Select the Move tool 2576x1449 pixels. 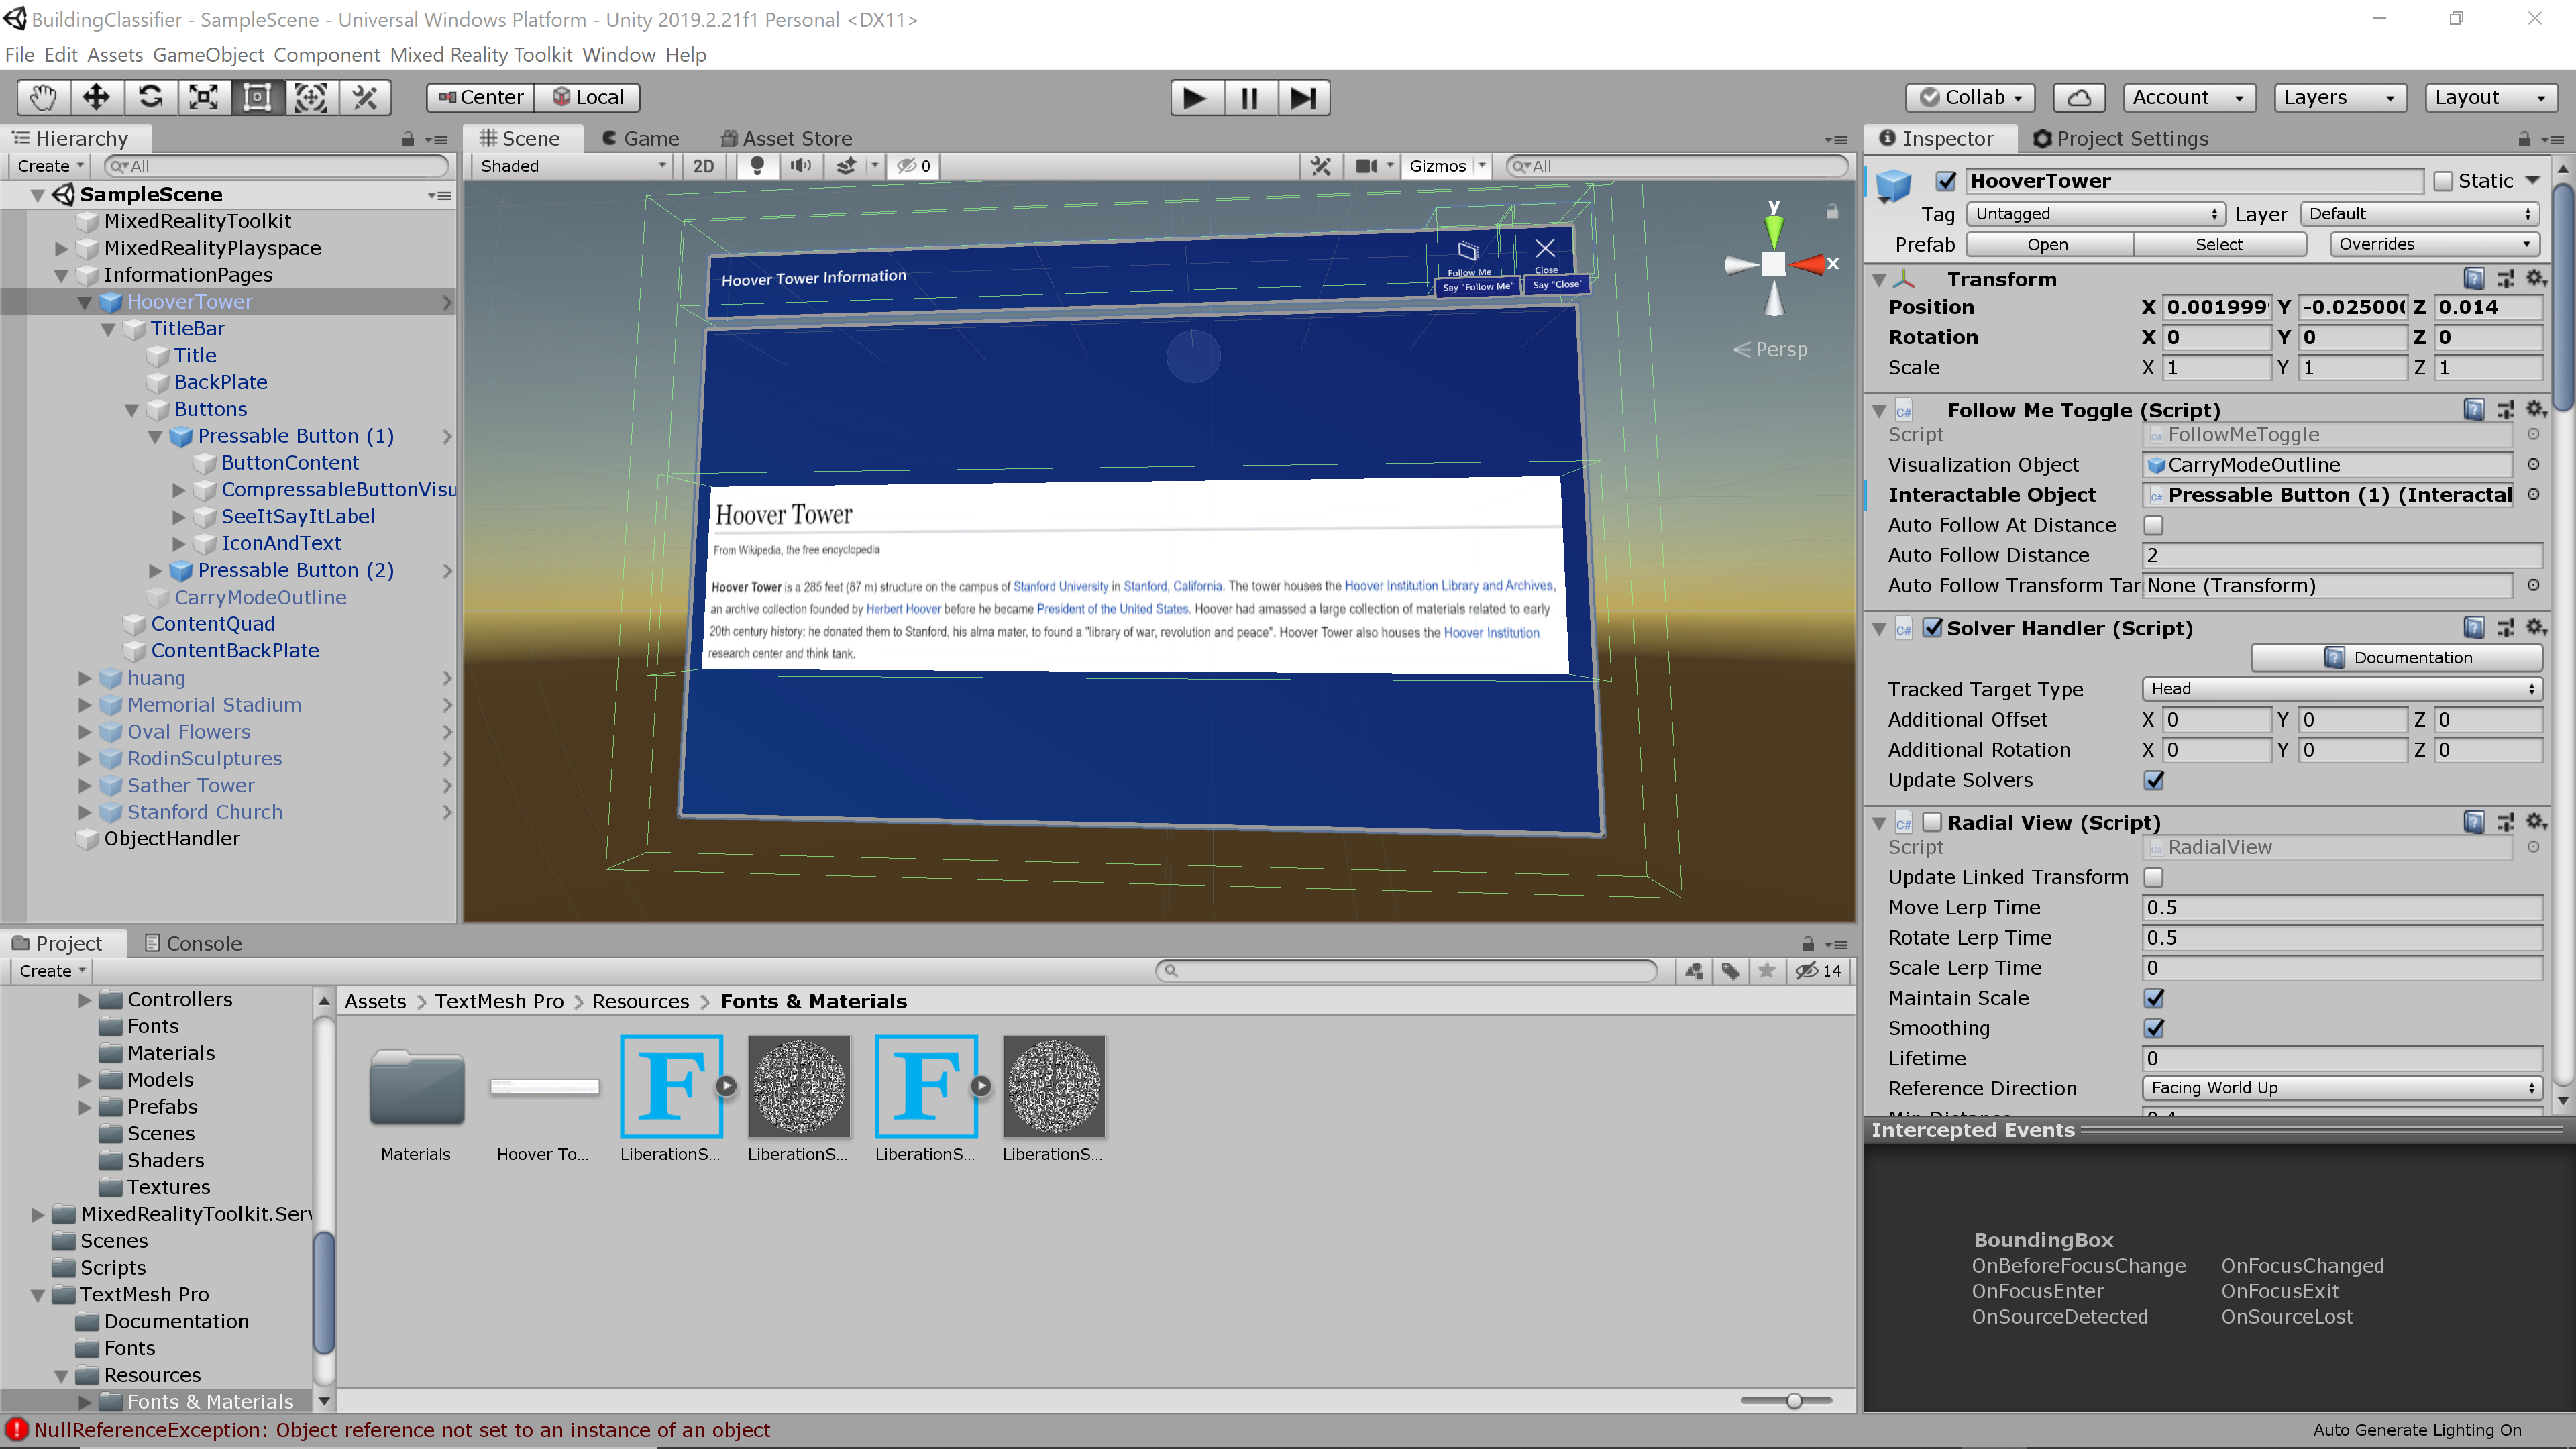point(96,97)
